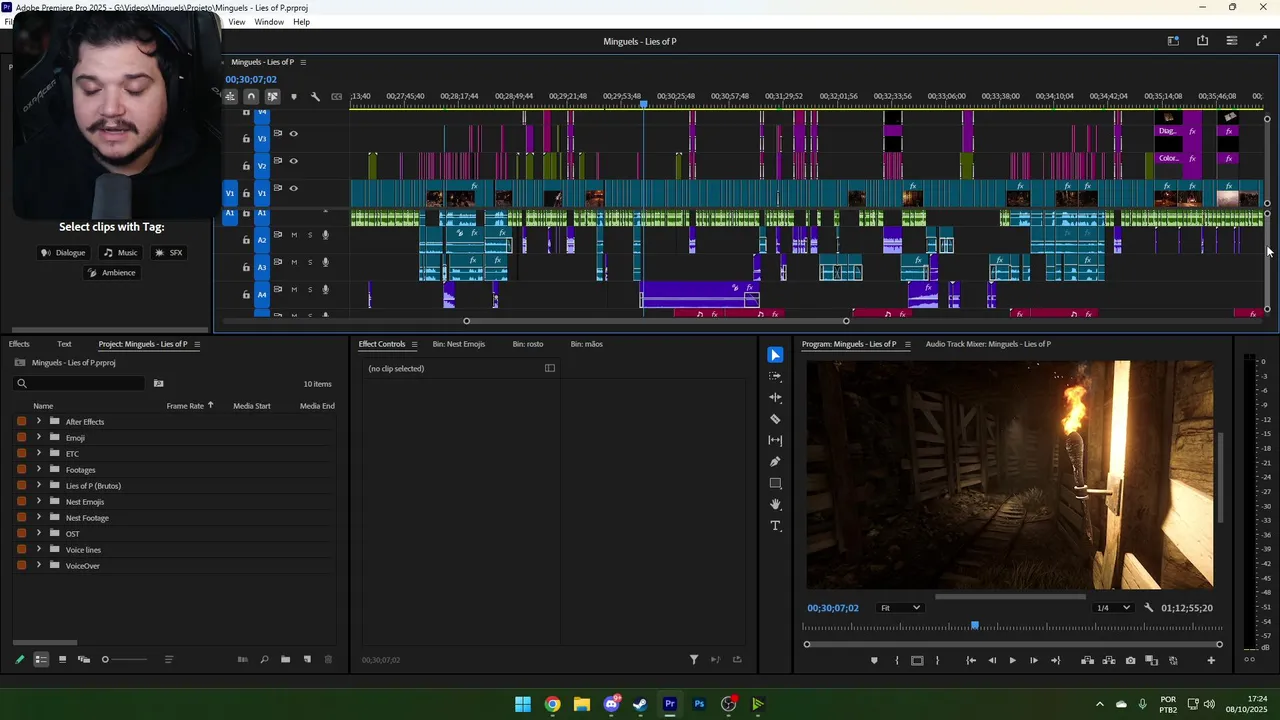Enable voice-over record on track A4
Viewport: 1280px width, 720px height.
point(325,290)
